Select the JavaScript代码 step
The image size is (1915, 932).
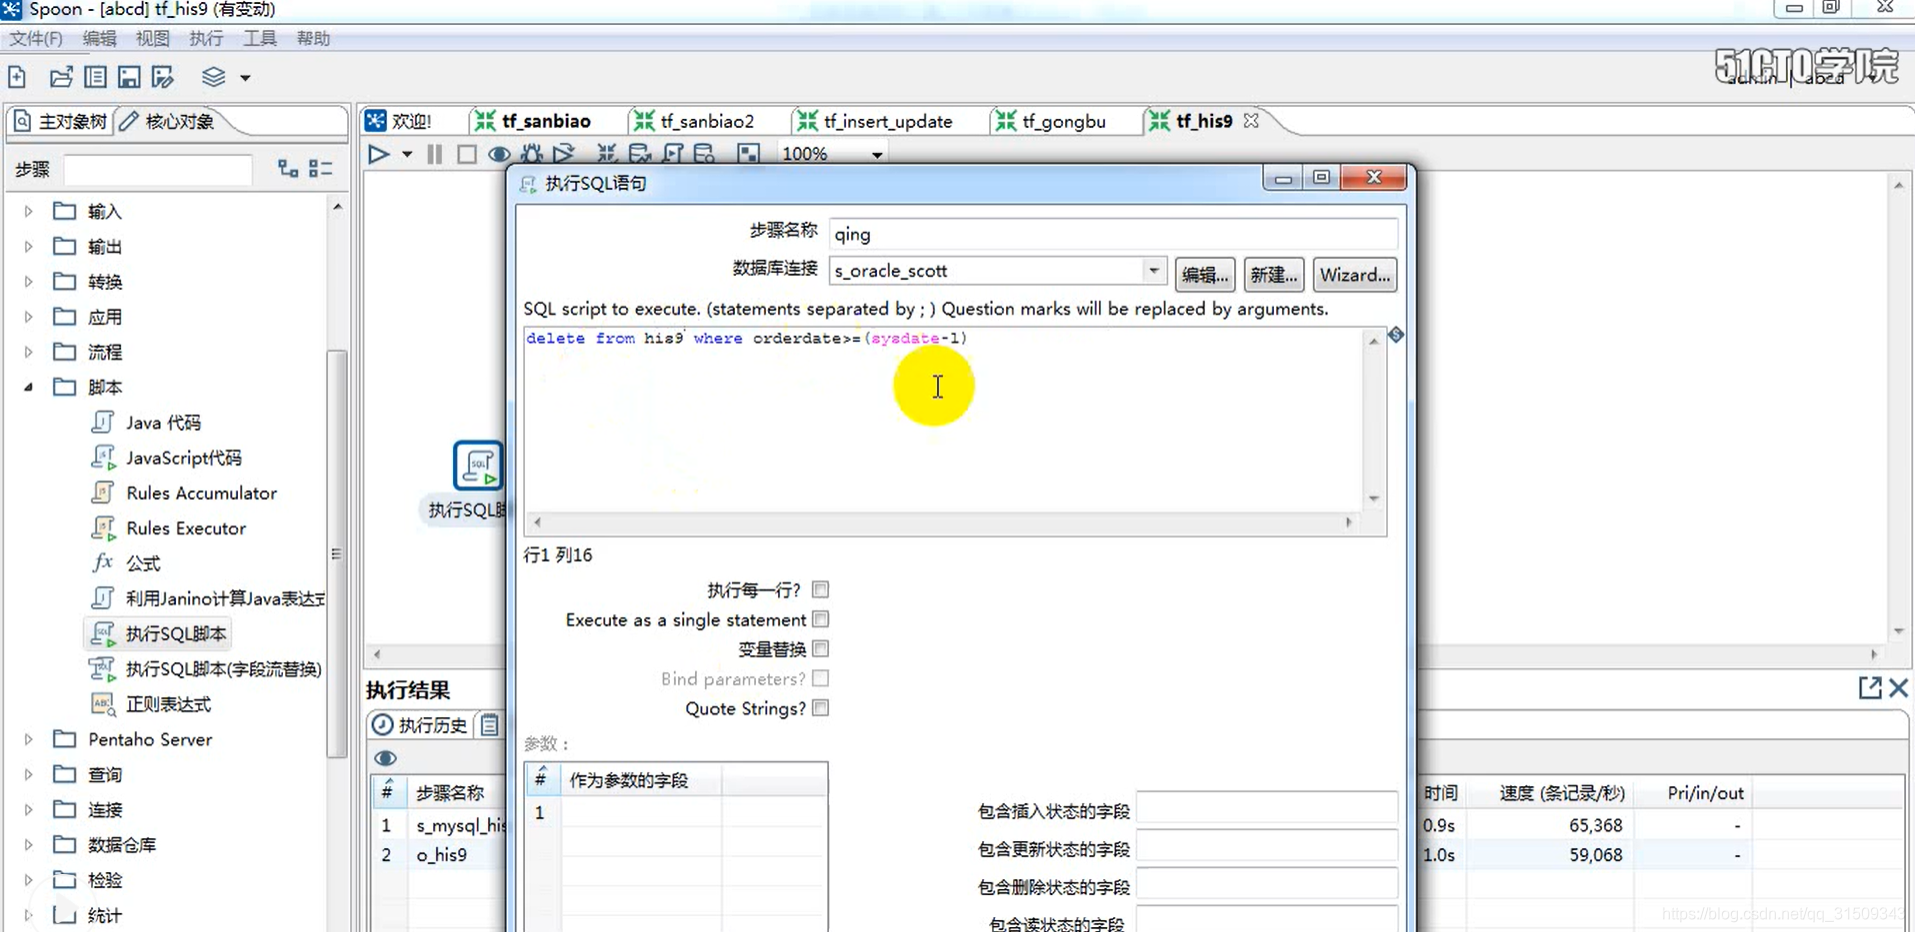tap(166, 457)
